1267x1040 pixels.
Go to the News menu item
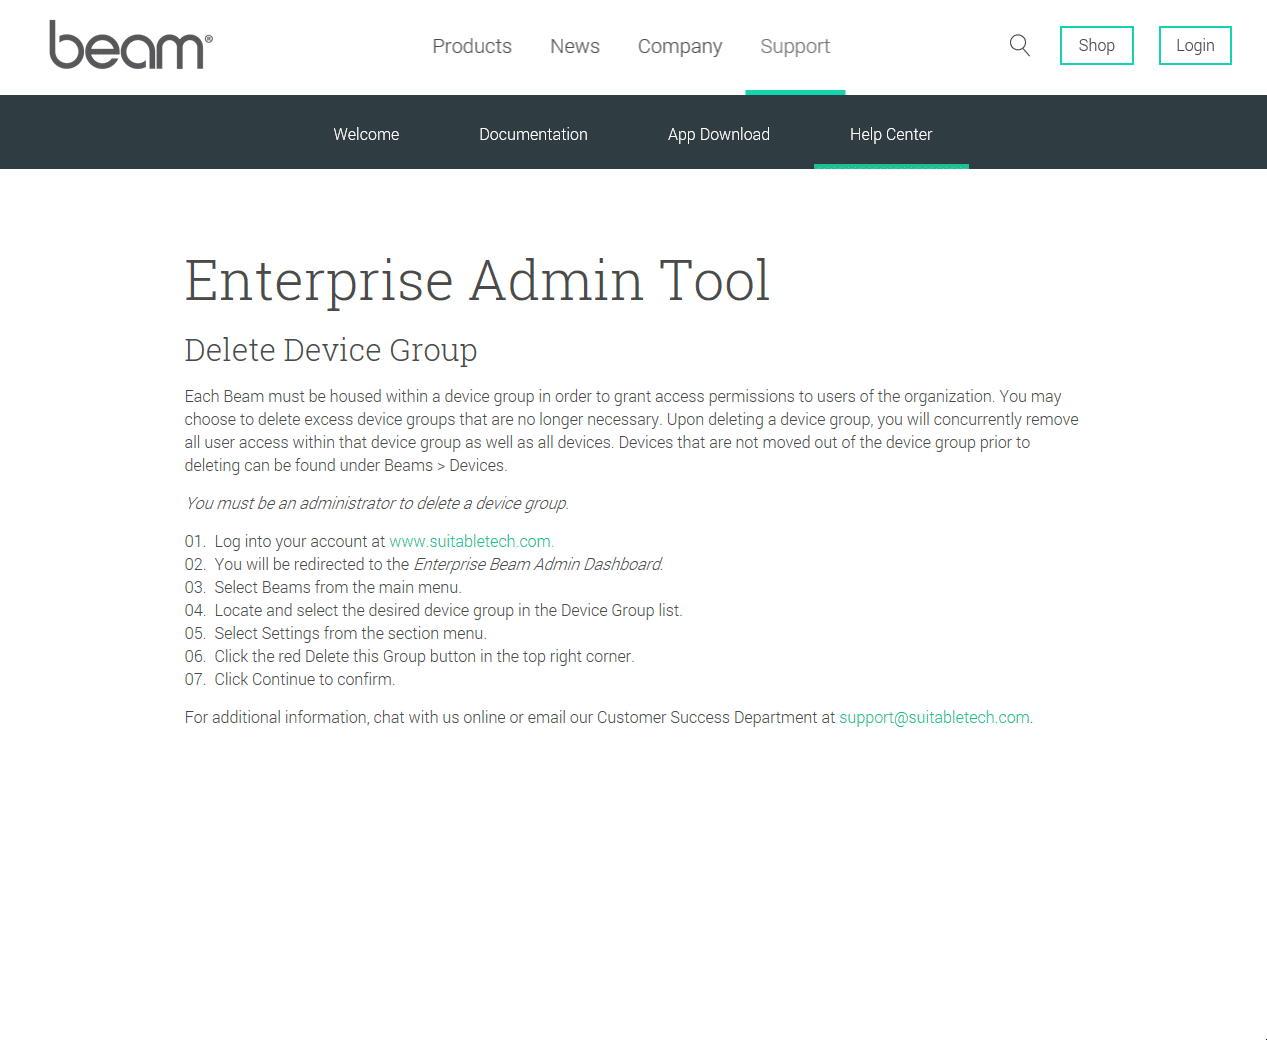575,46
